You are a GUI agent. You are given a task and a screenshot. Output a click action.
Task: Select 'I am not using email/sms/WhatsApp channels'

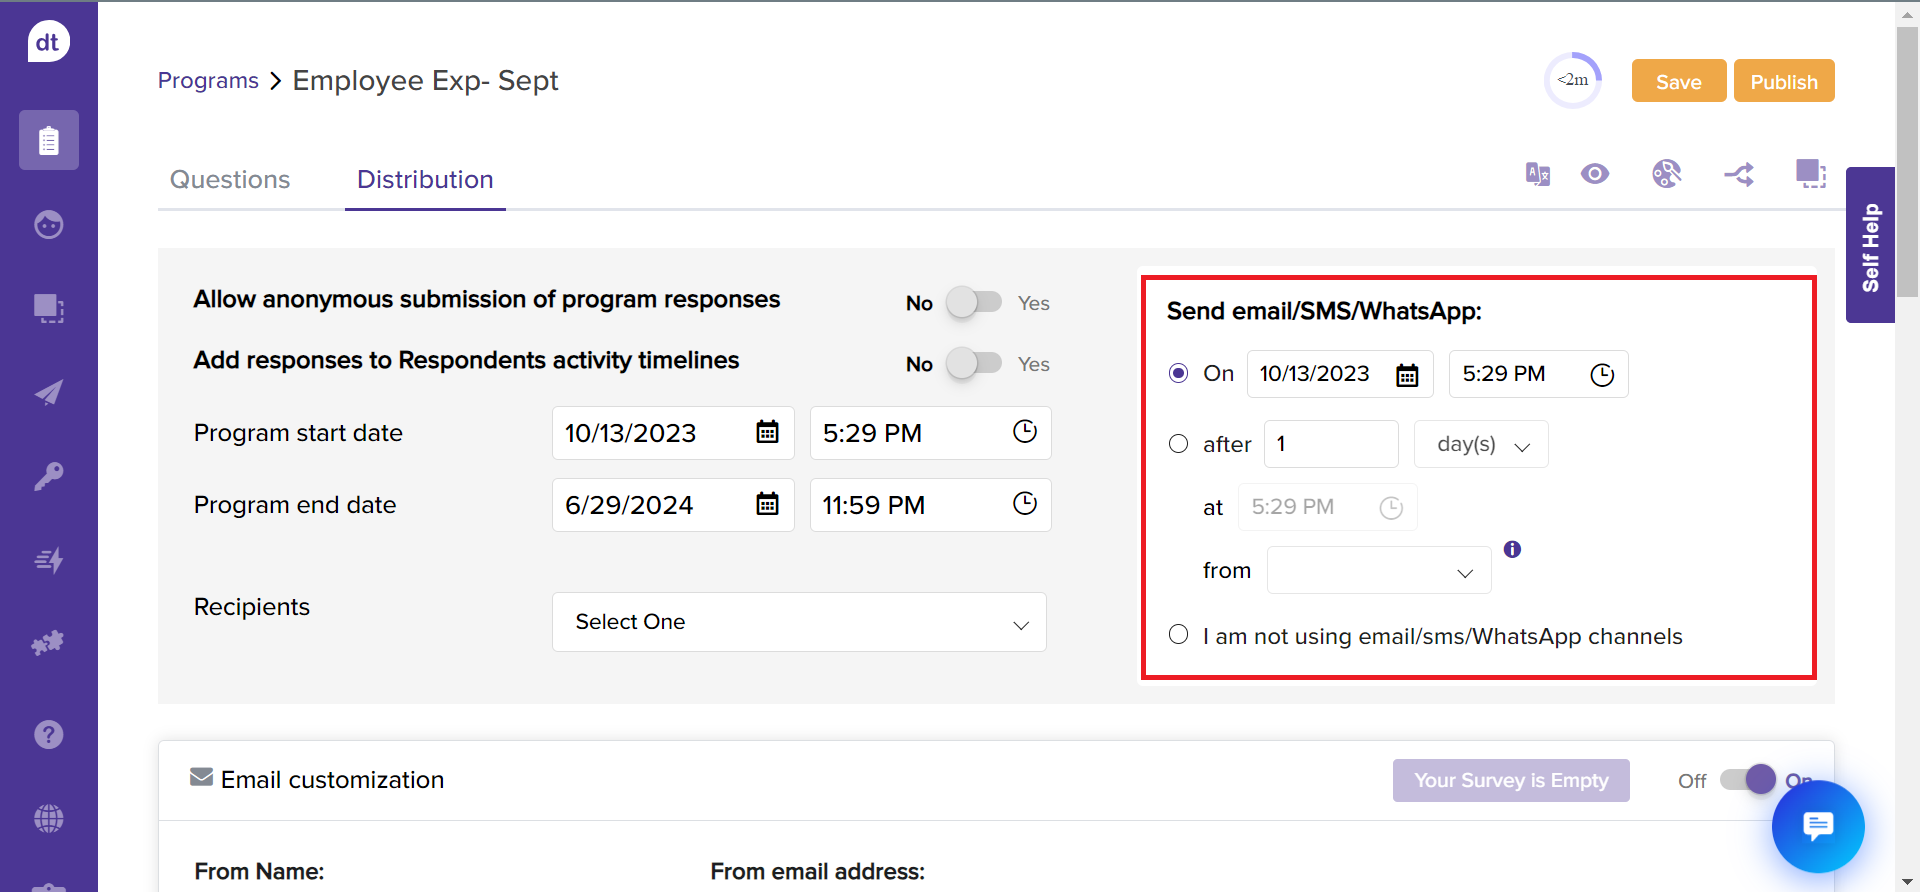point(1179,635)
